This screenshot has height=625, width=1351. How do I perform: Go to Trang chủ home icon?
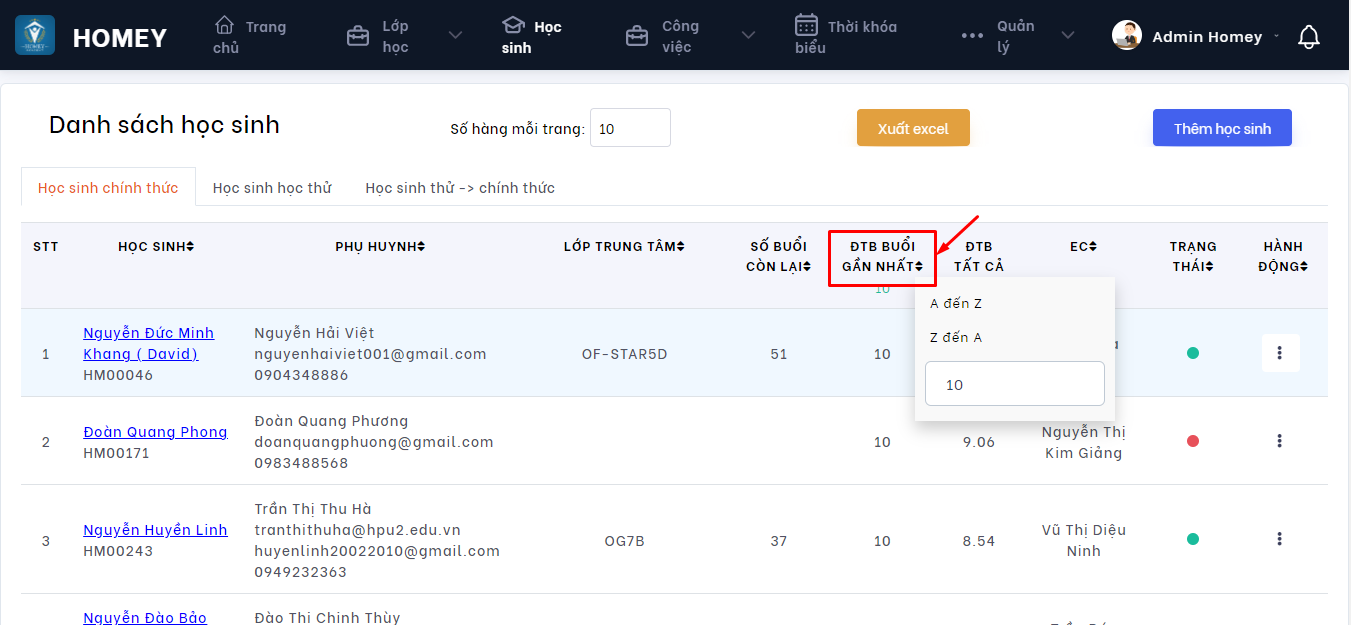click(225, 25)
